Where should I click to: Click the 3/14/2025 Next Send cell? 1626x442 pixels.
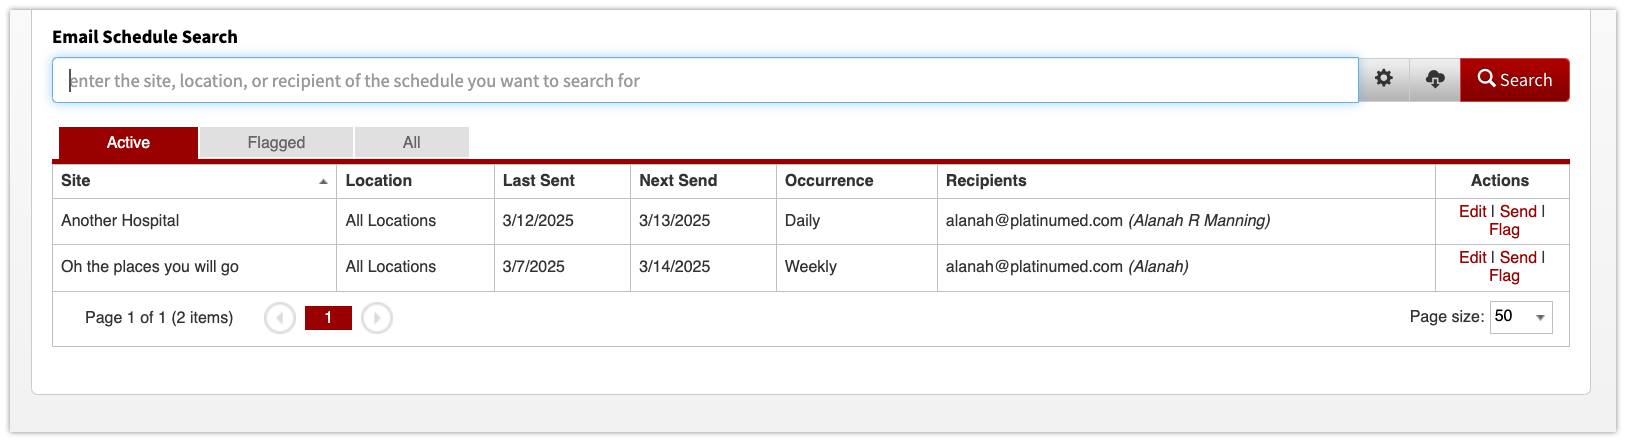(703, 267)
